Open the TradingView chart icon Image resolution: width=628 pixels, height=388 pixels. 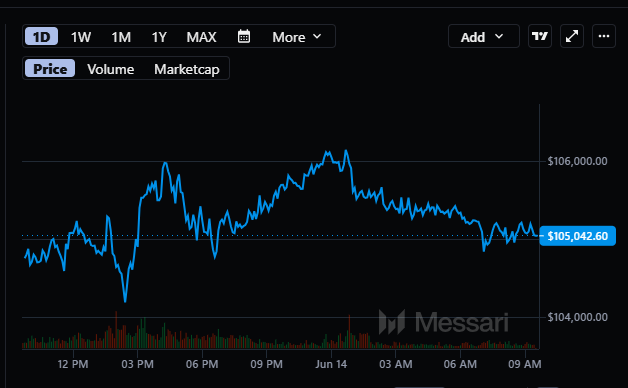click(x=539, y=36)
